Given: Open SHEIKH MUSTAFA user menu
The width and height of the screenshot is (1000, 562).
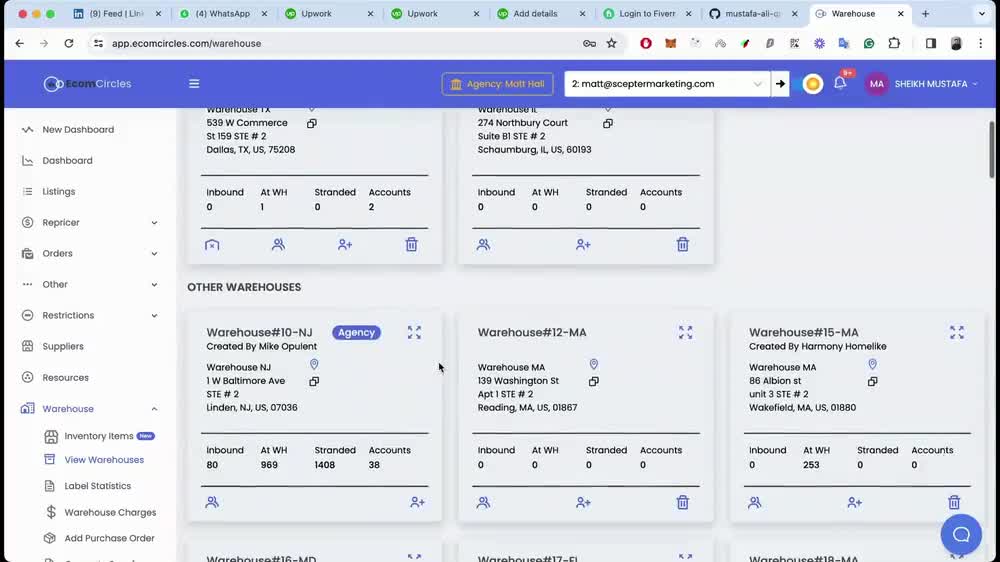Looking at the screenshot, I should [x=922, y=84].
